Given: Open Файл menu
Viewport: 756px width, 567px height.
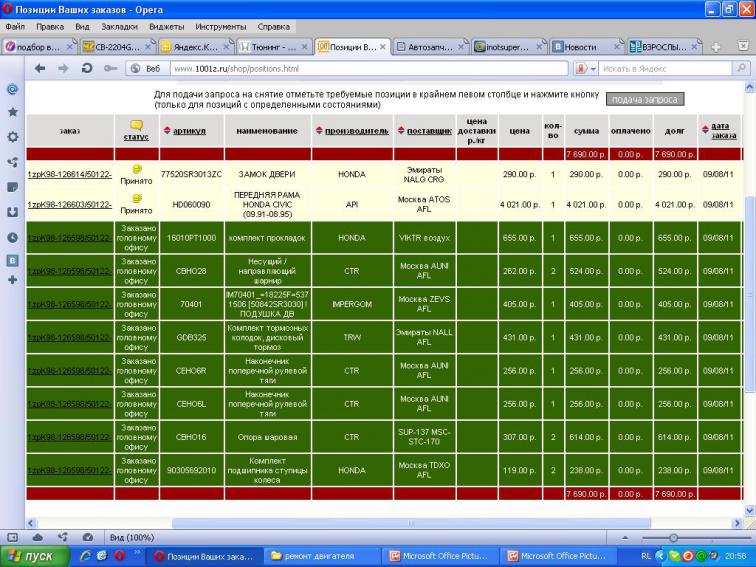Looking at the screenshot, I should (15, 27).
